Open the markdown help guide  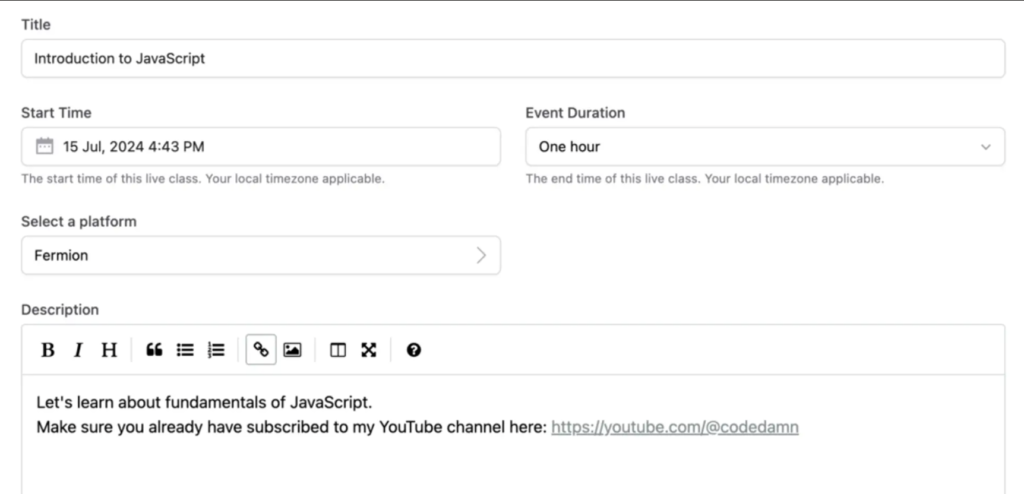pyautogui.click(x=413, y=350)
